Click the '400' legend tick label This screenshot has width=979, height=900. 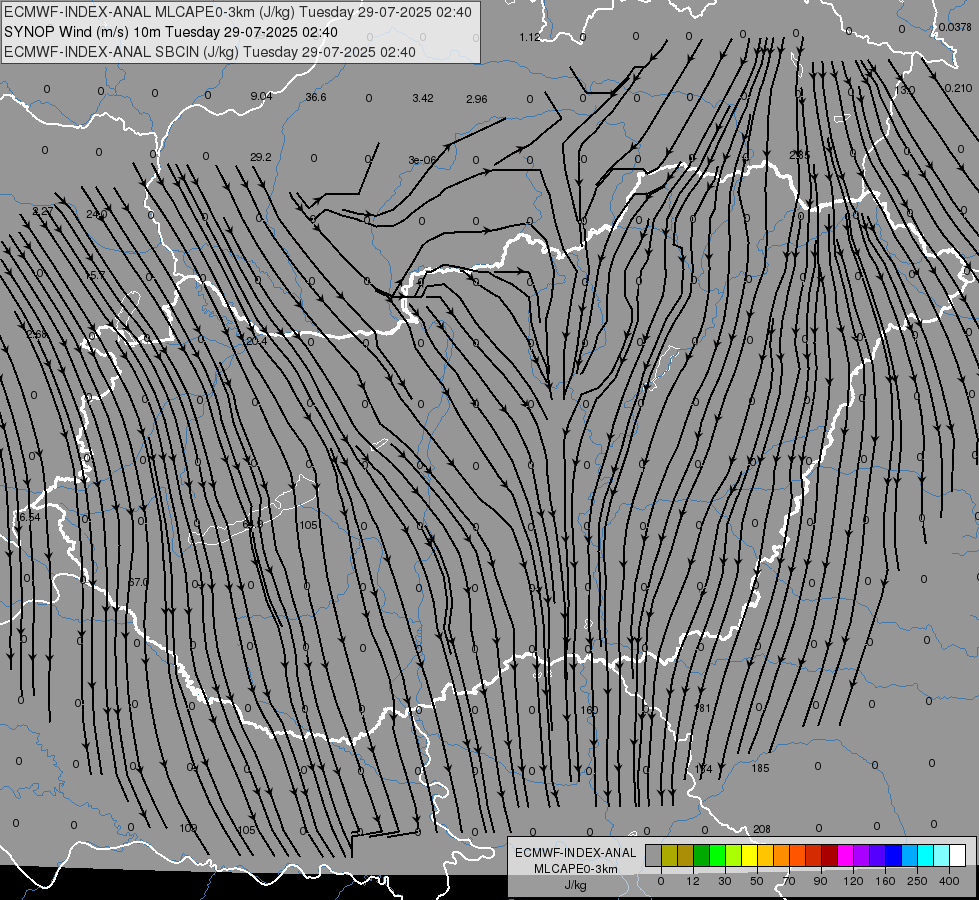(x=949, y=881)
